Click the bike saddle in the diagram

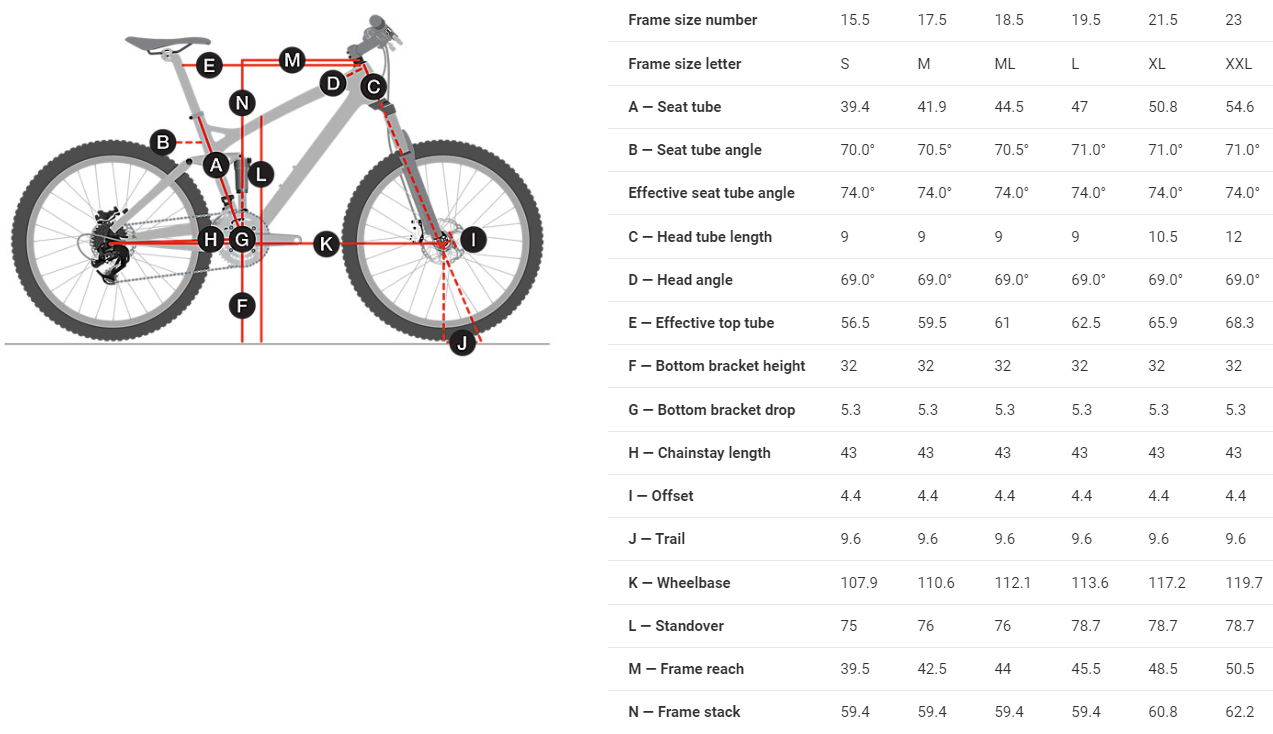pos(158,43)
